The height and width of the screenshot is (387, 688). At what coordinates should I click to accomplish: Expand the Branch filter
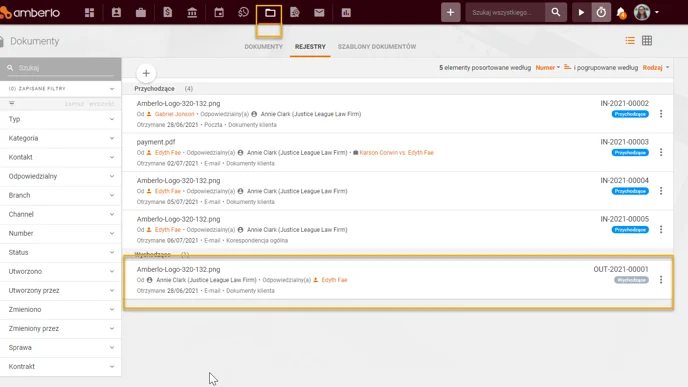tap(61, 195)
